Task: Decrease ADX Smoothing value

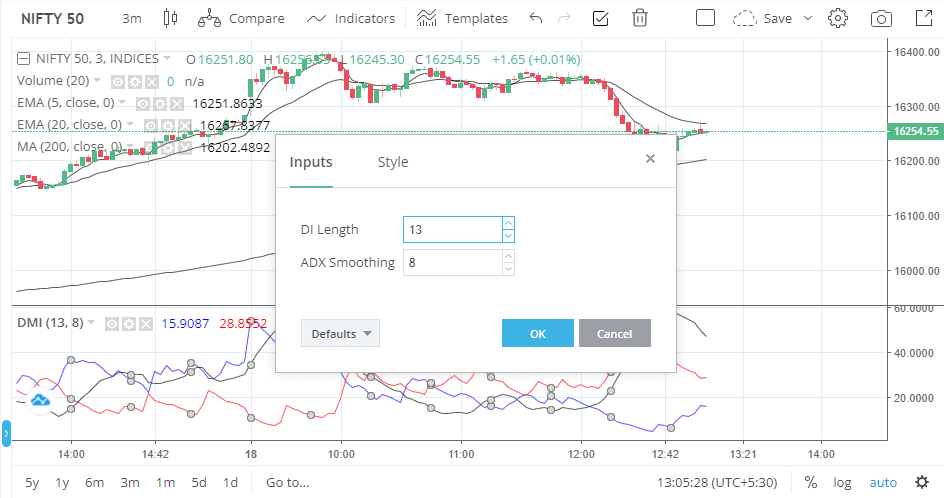Action: (x=508, y=269)
